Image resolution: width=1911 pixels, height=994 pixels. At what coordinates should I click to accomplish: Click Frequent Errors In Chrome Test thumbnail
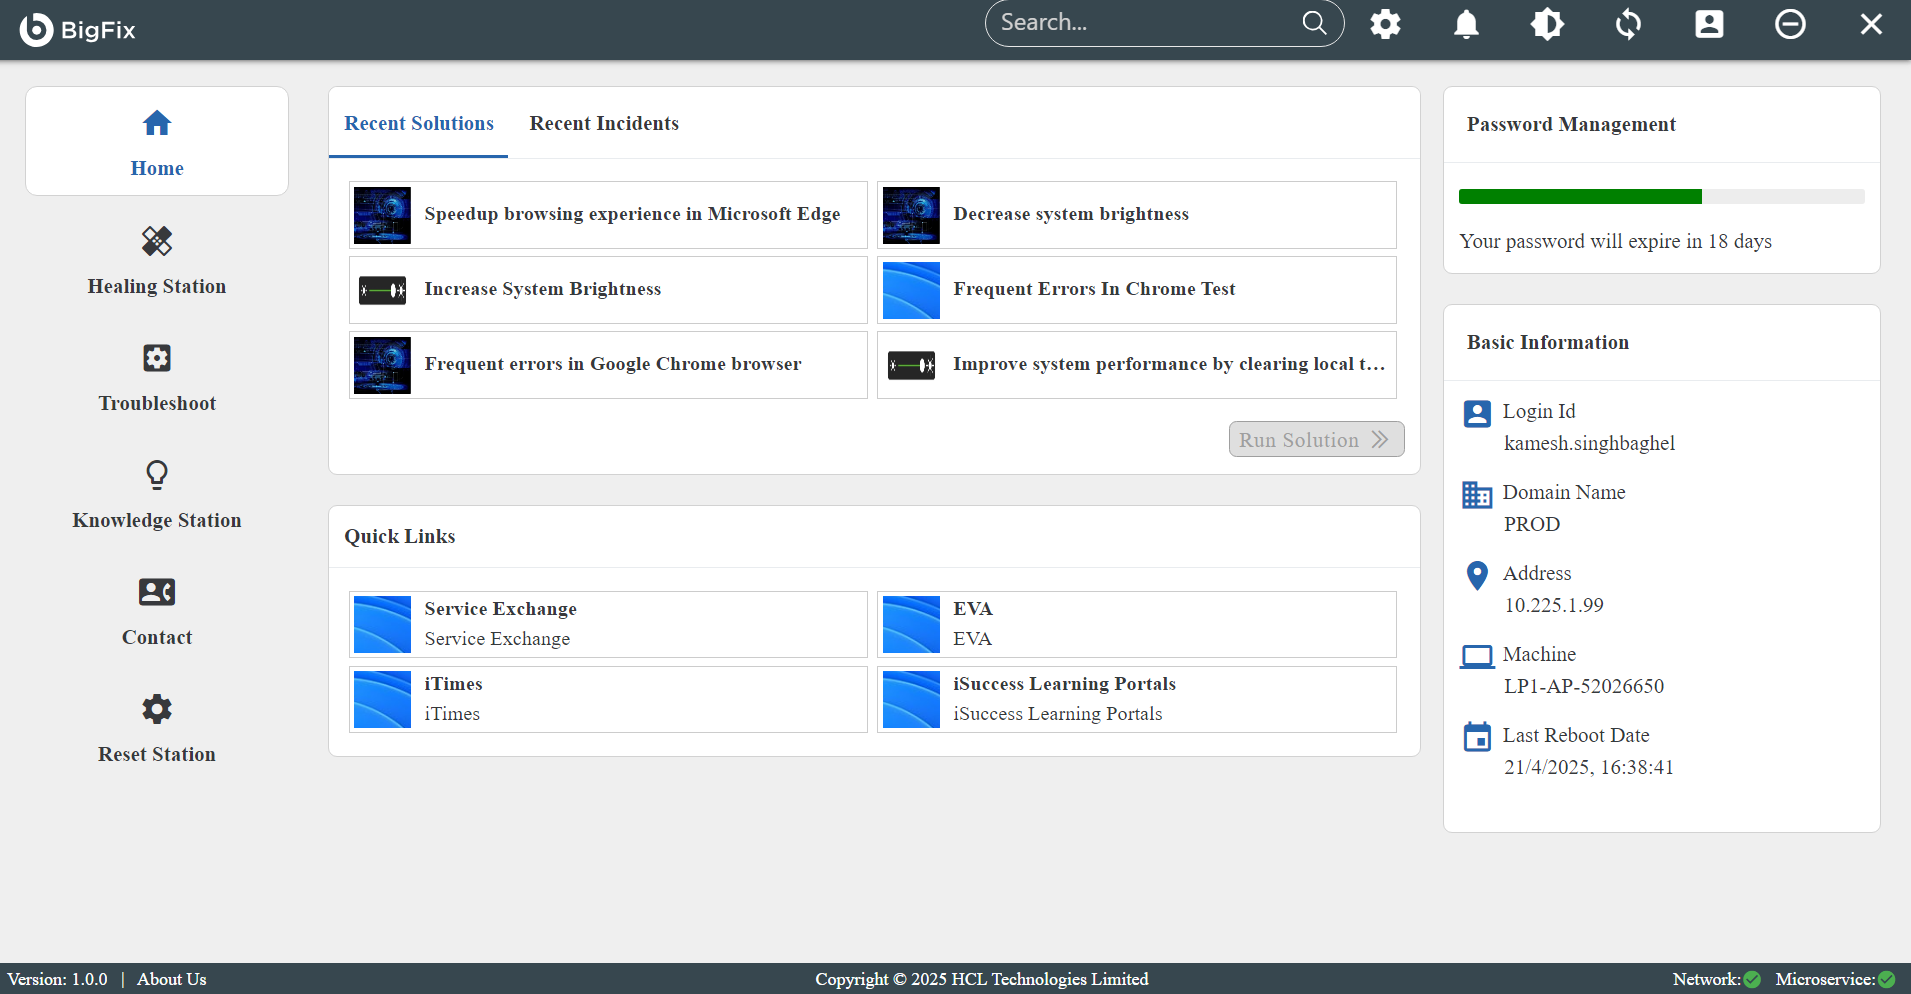point(911,290)
